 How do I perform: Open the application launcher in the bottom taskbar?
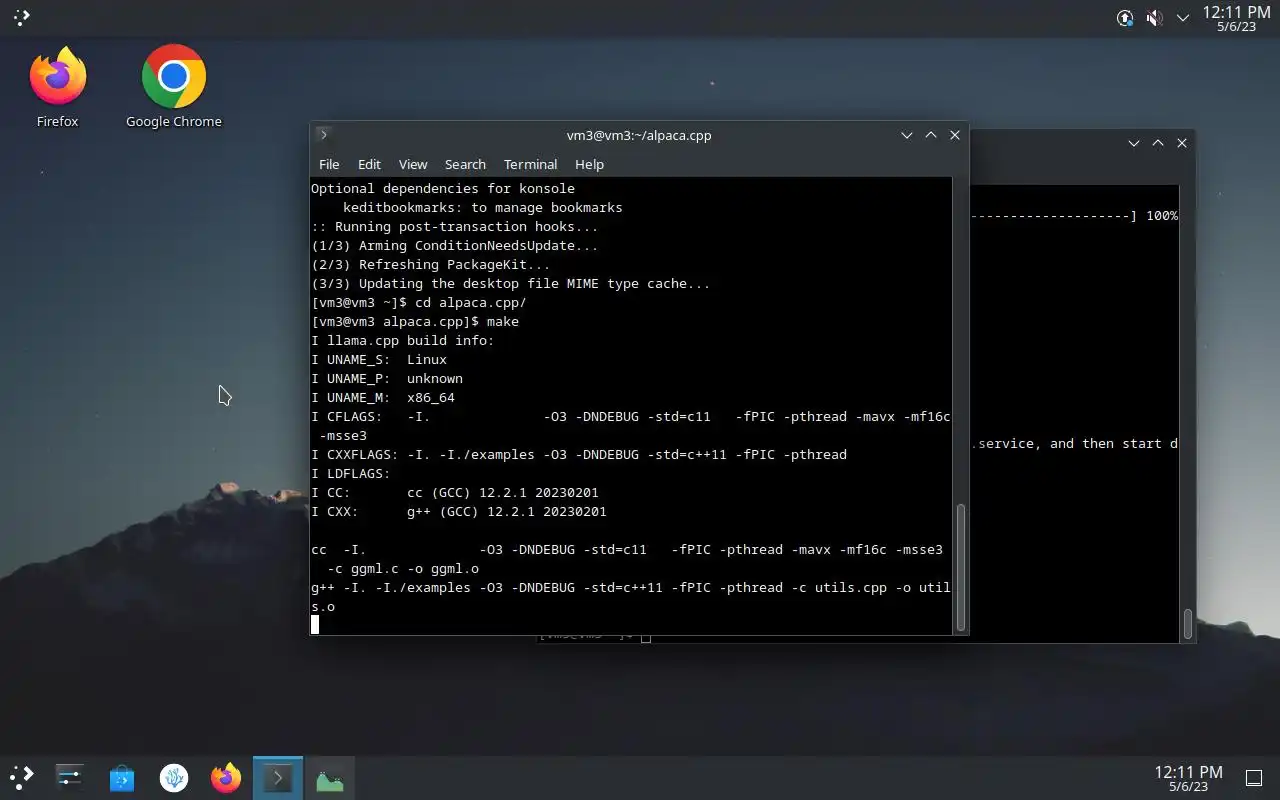(x=21, y=777)
